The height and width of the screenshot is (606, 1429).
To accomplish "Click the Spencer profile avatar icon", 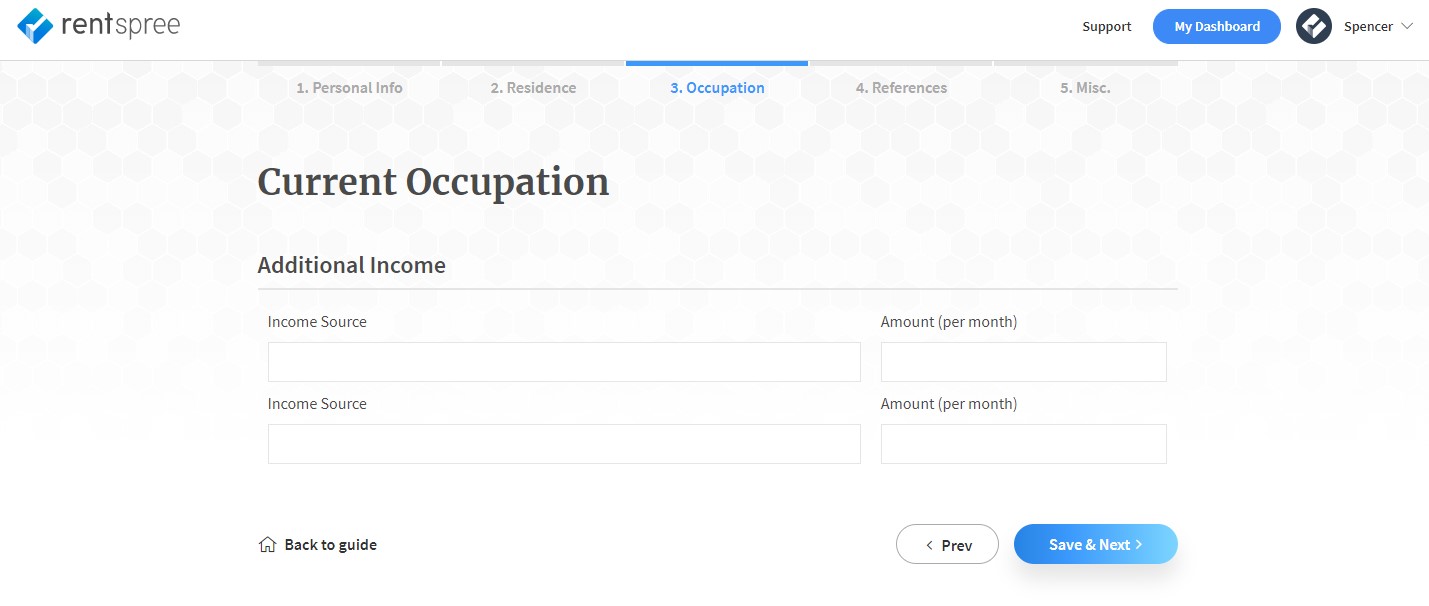I will tap(1314, 26).
